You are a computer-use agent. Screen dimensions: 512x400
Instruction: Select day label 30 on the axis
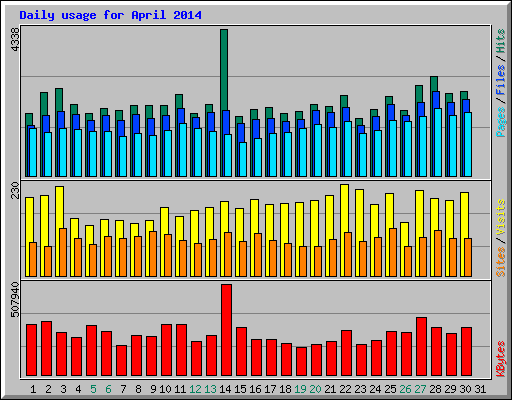pos(465,389)
